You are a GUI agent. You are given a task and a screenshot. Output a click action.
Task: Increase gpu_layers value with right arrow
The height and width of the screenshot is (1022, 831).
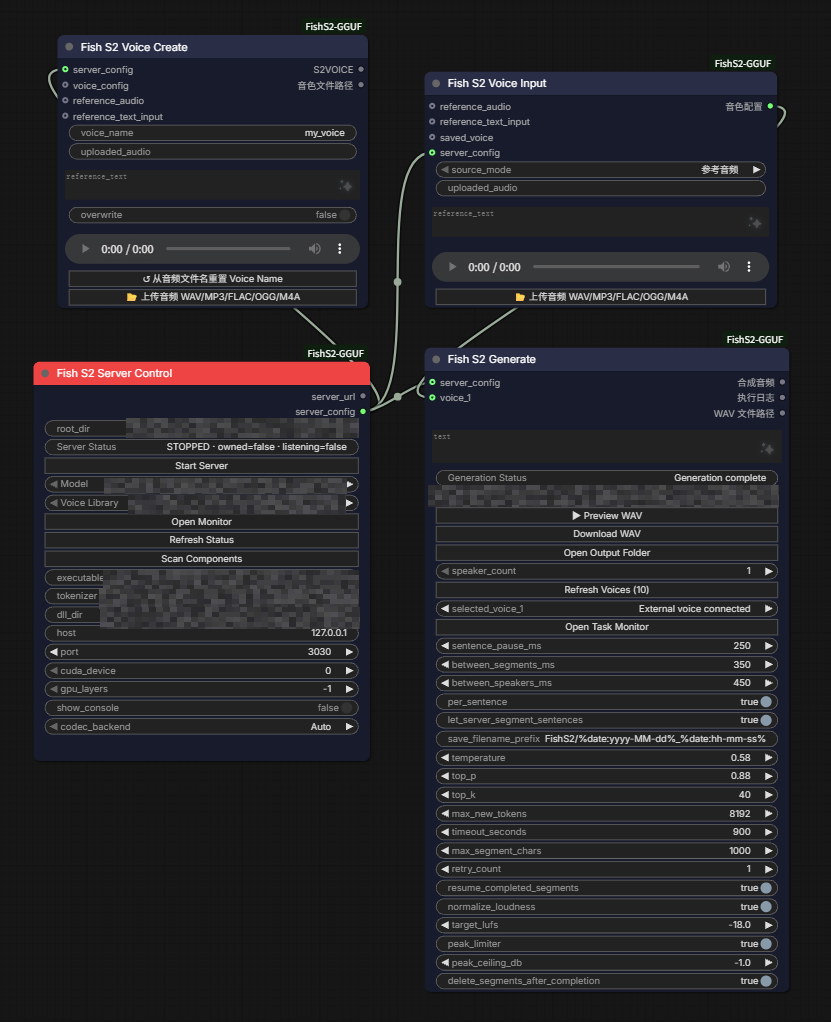point(349,689)
